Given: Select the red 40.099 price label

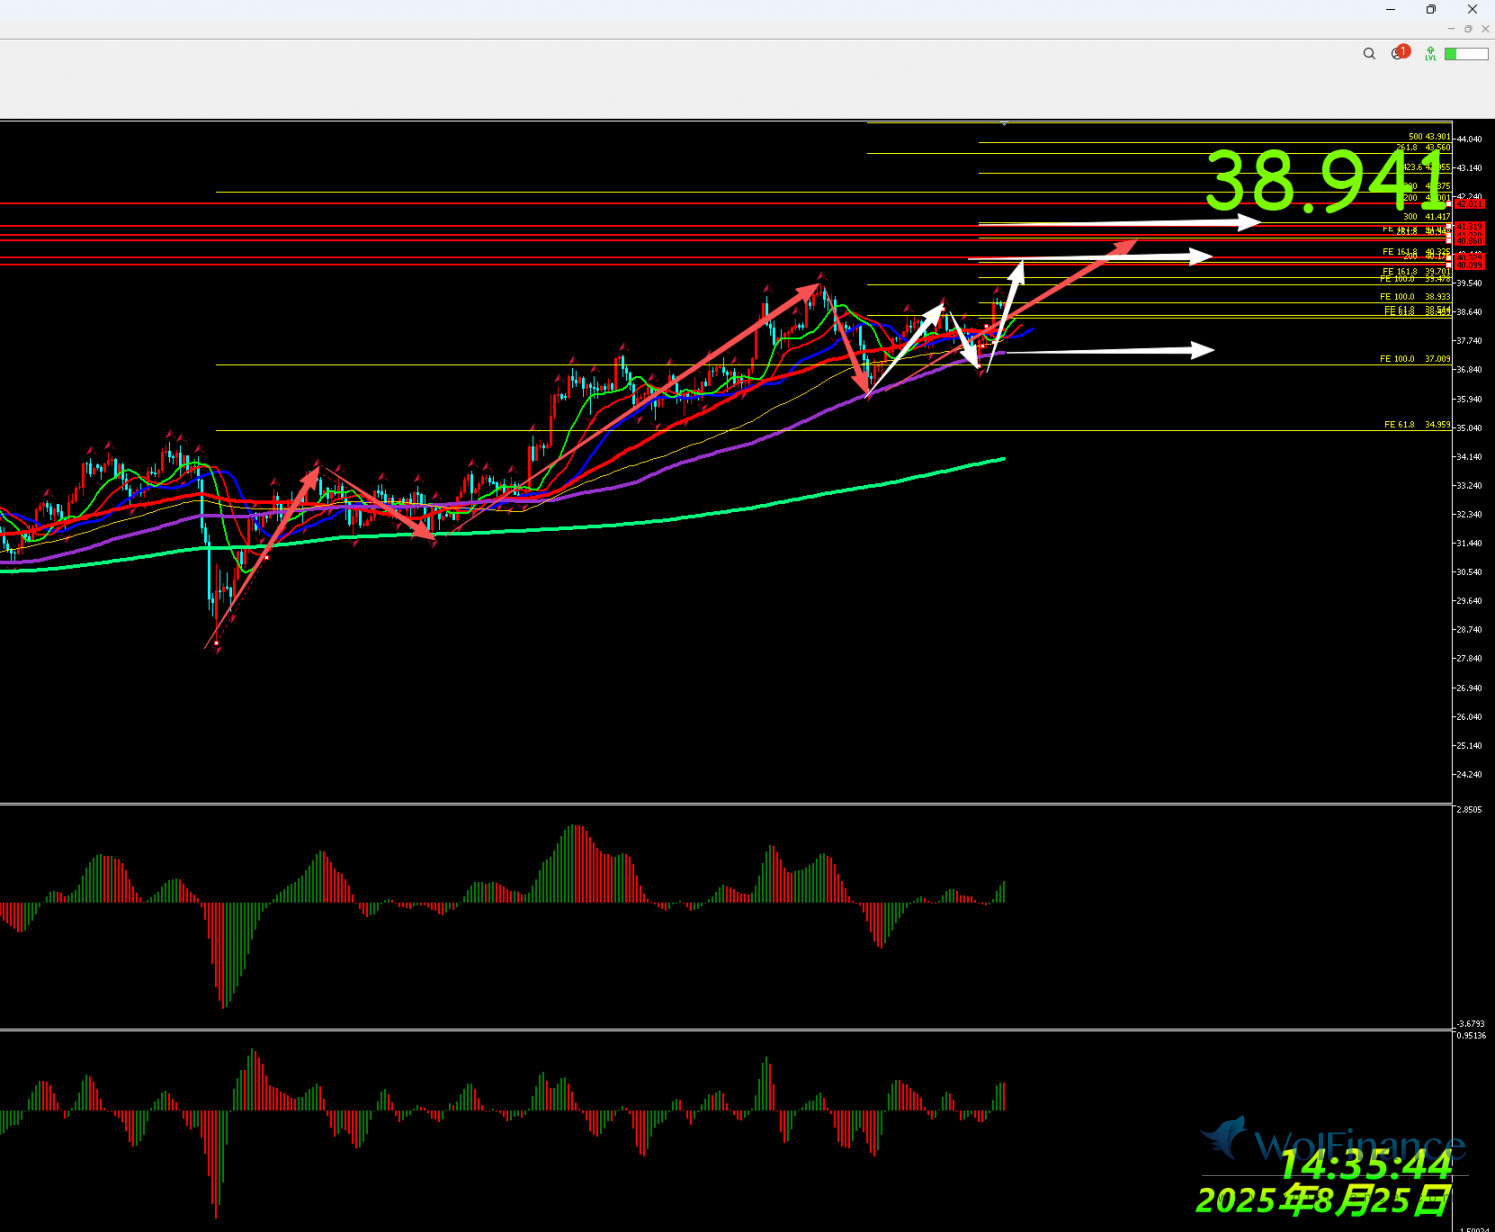Looking at the screenshot, I should tap(1469, 265).
